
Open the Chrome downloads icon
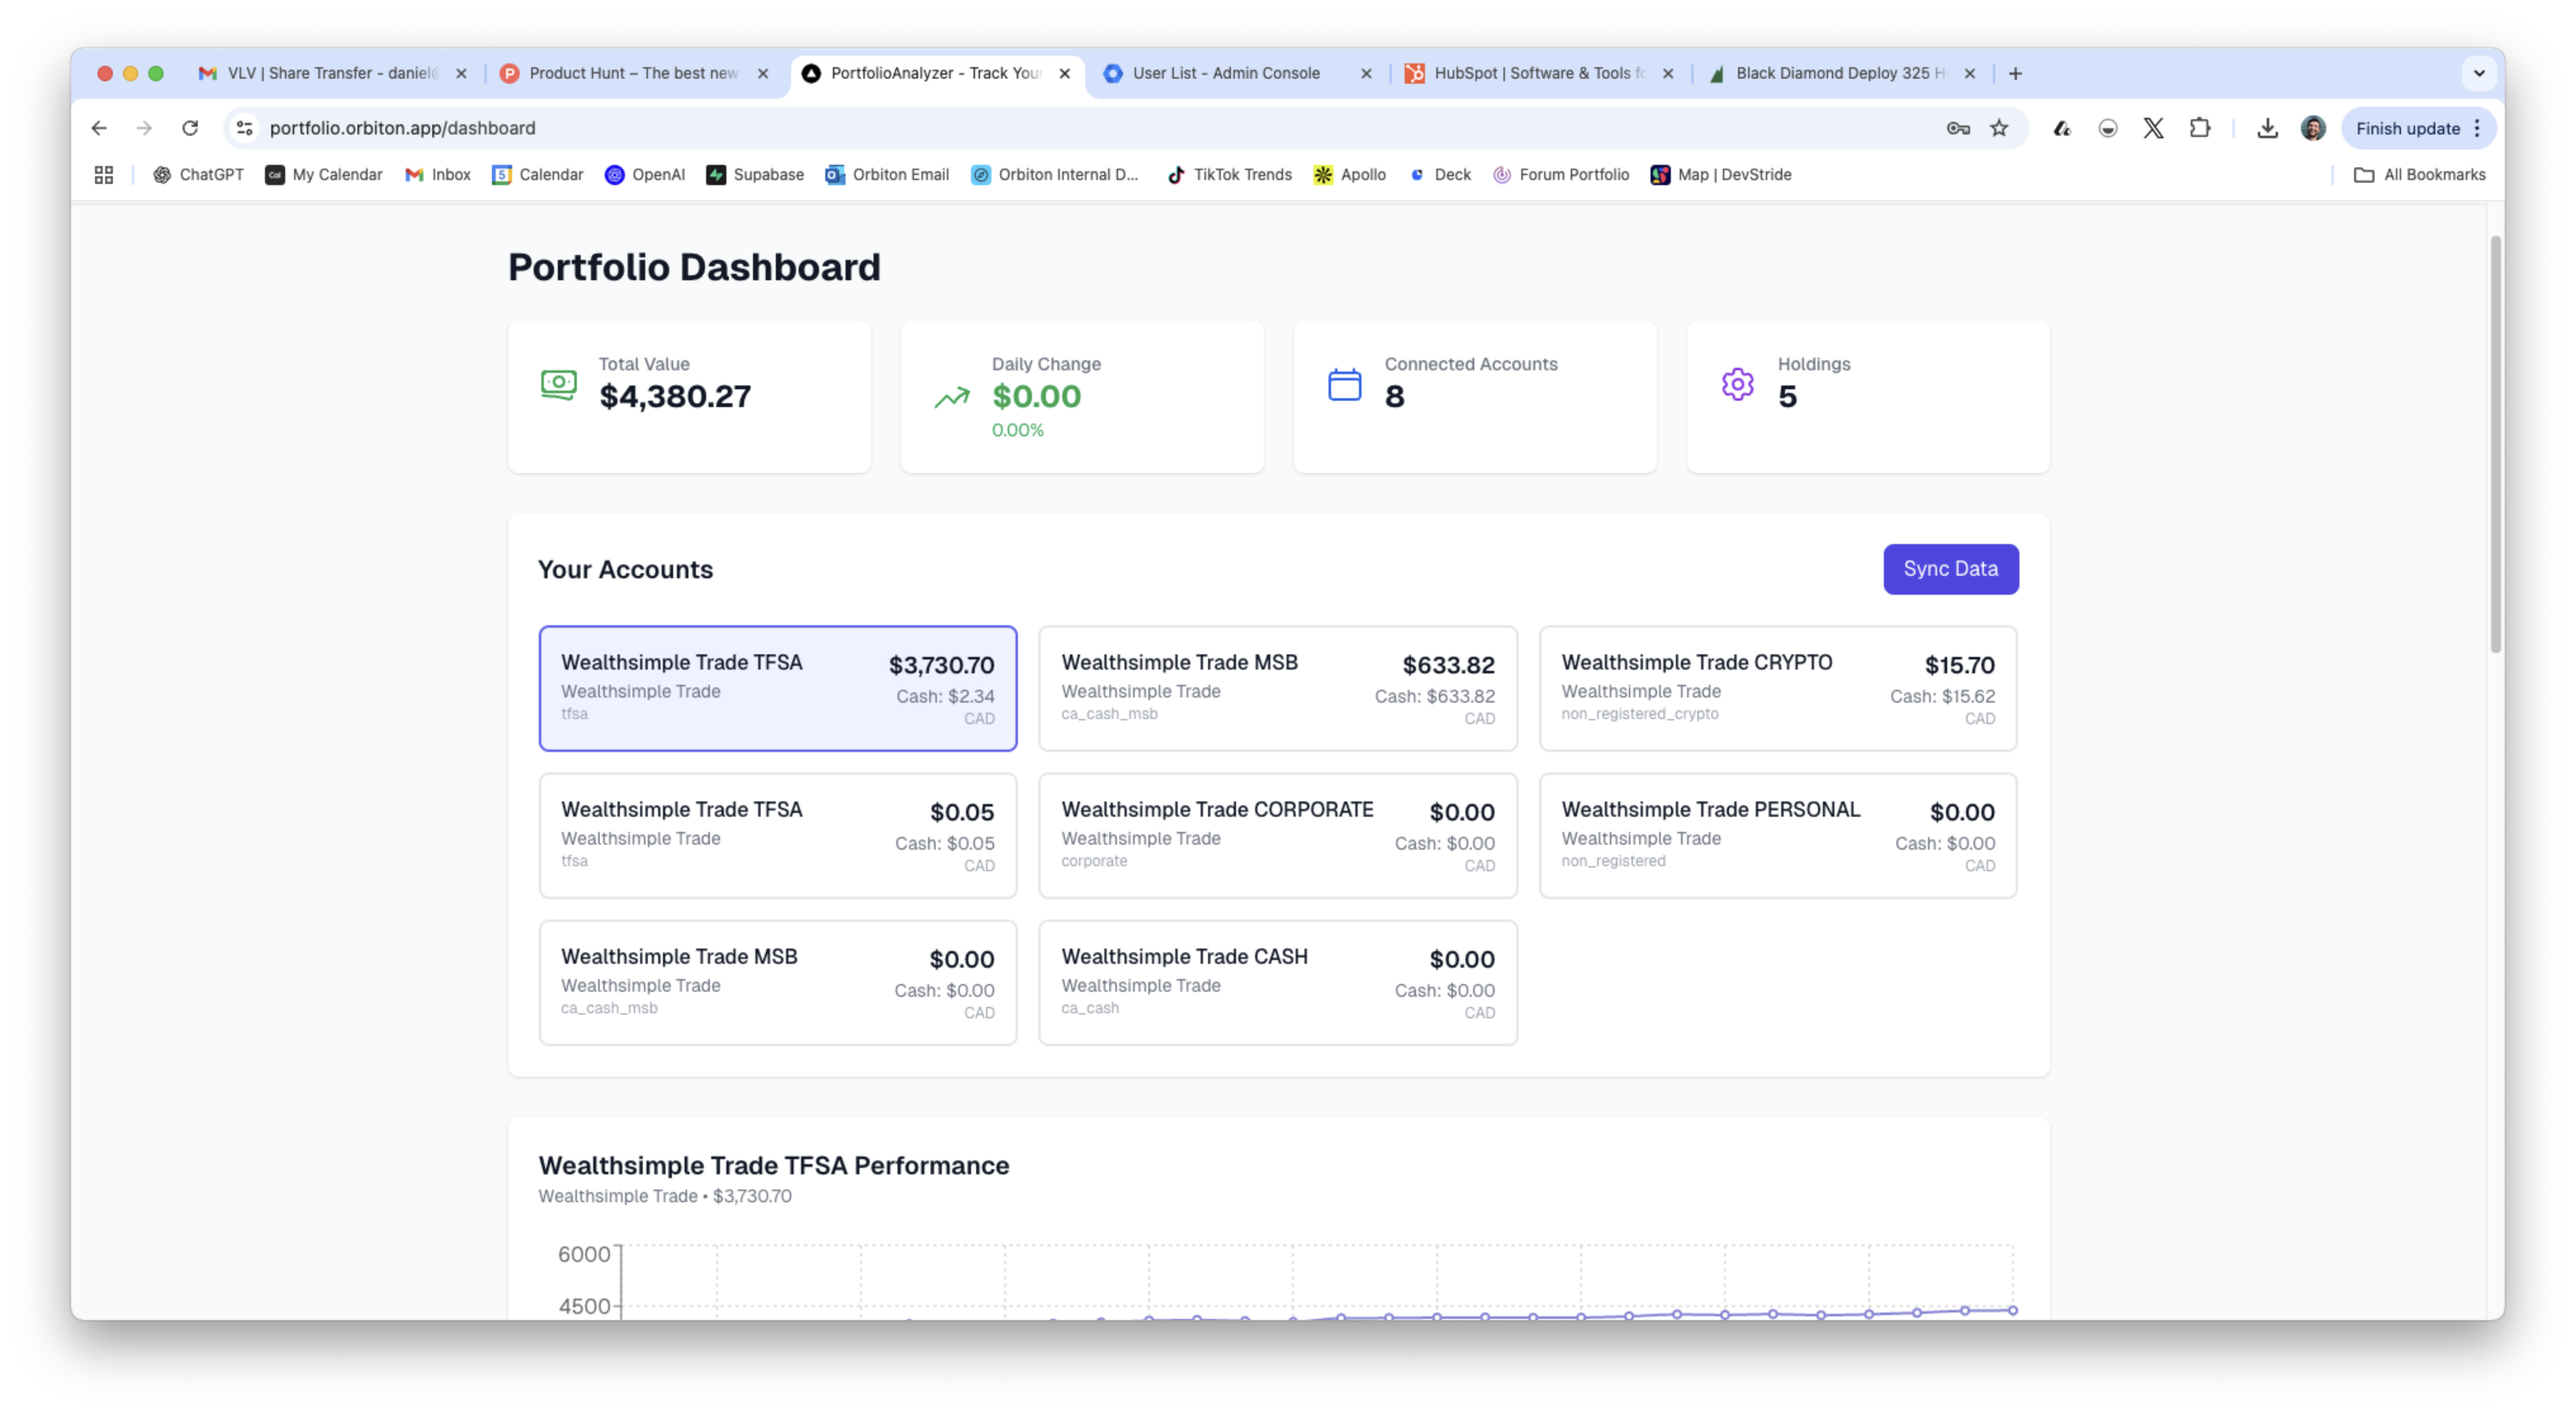click(x=2267, y=128)
